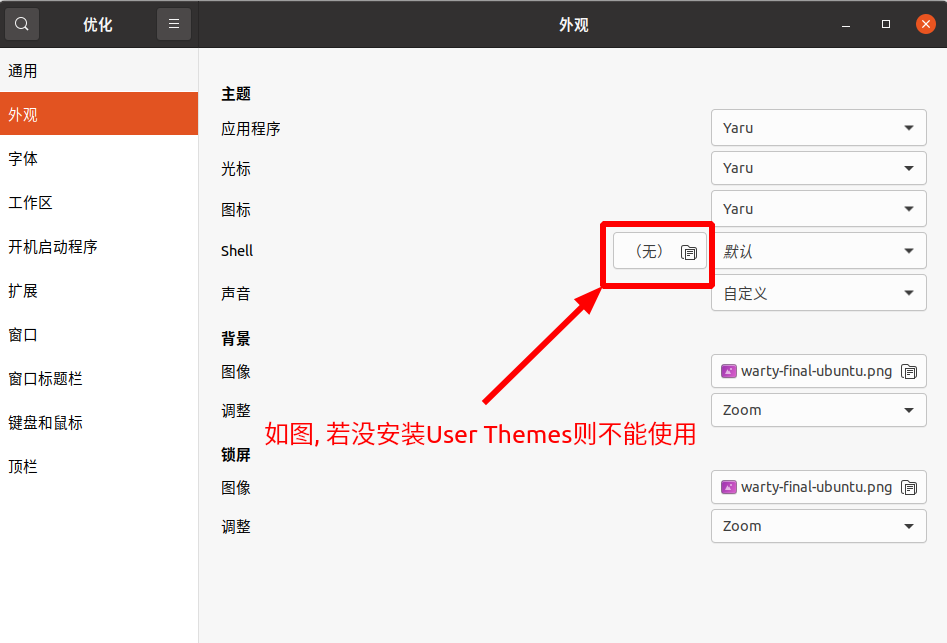Select 键盘和鼠标 in the sidebar
The width and height of the screenshot is (947, 643).
point(99,423)
